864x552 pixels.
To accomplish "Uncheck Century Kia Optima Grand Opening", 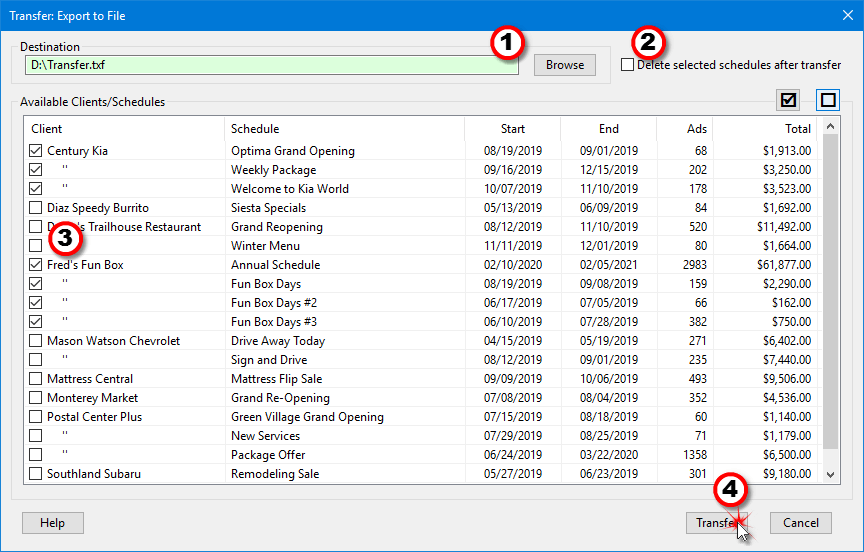I will [x=35, y=150].
